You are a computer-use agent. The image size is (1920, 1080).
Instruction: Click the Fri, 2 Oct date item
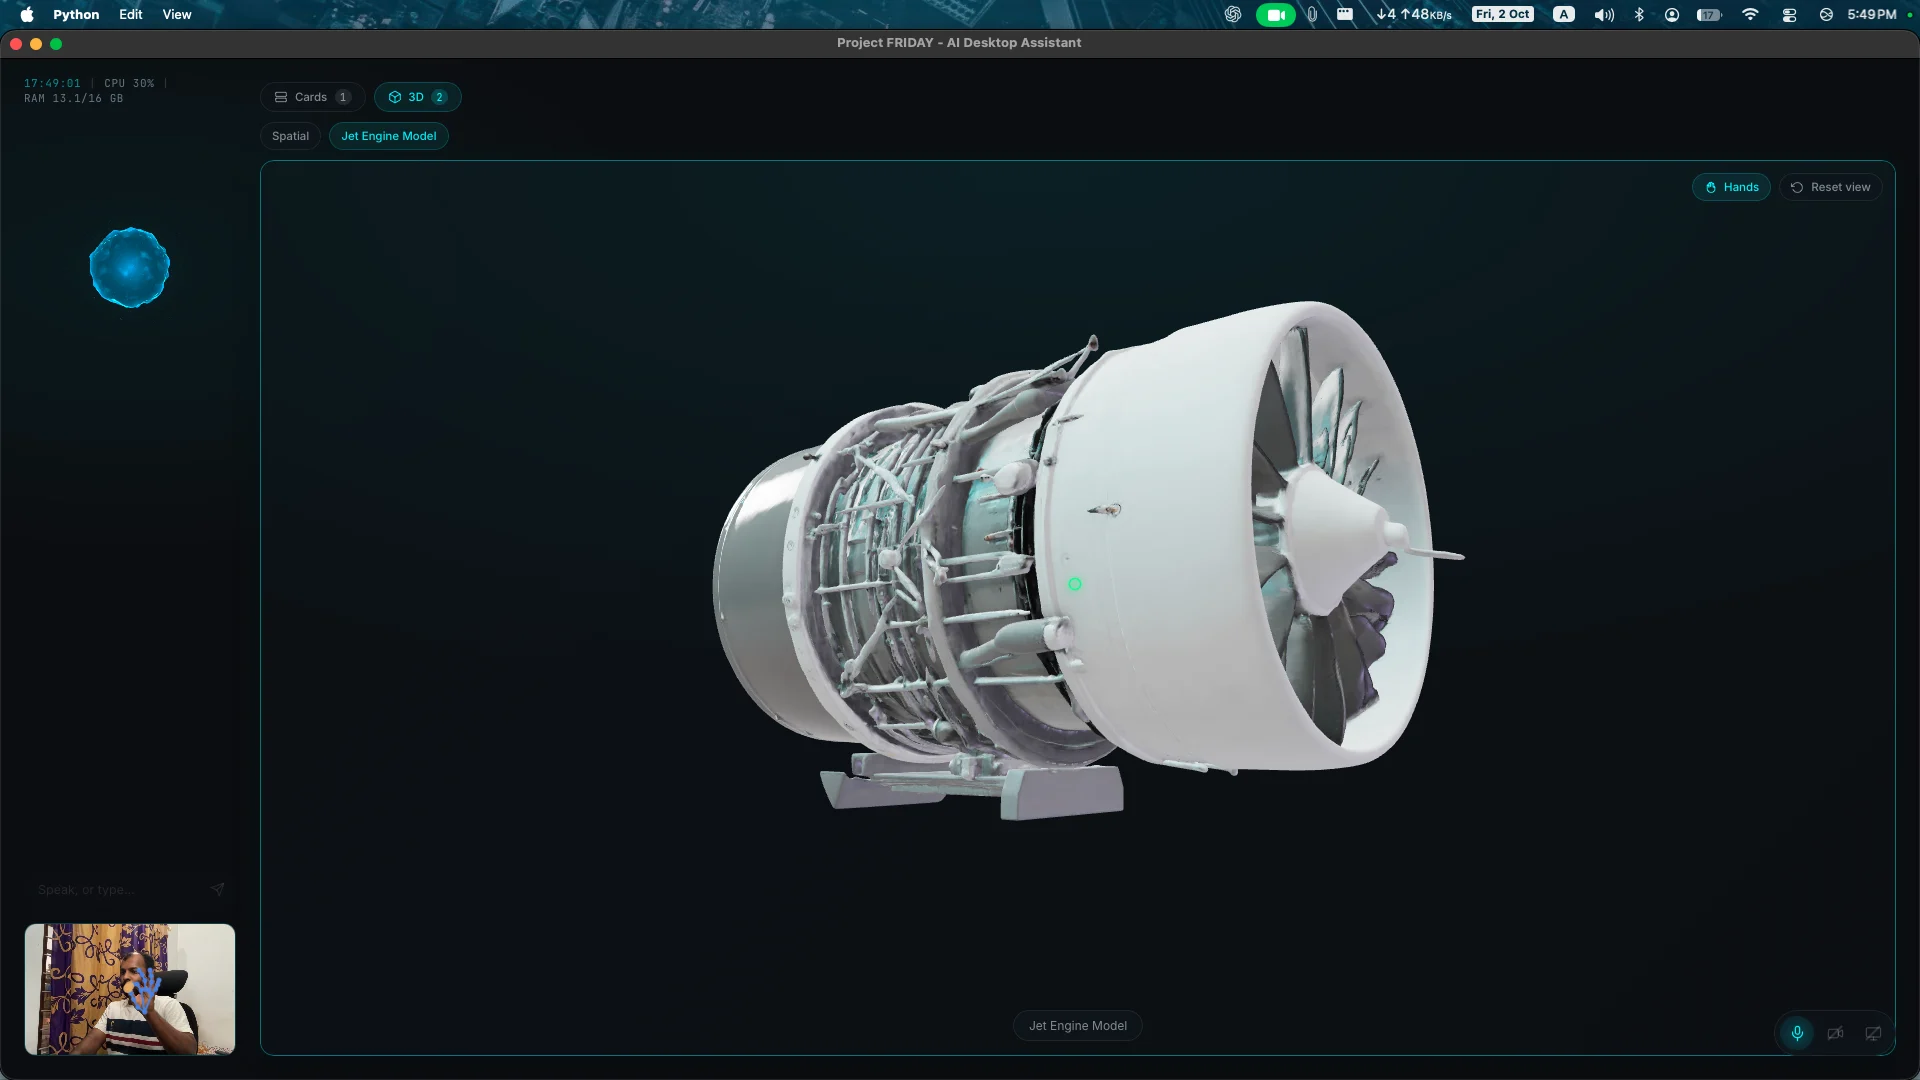click(1503, 14)
